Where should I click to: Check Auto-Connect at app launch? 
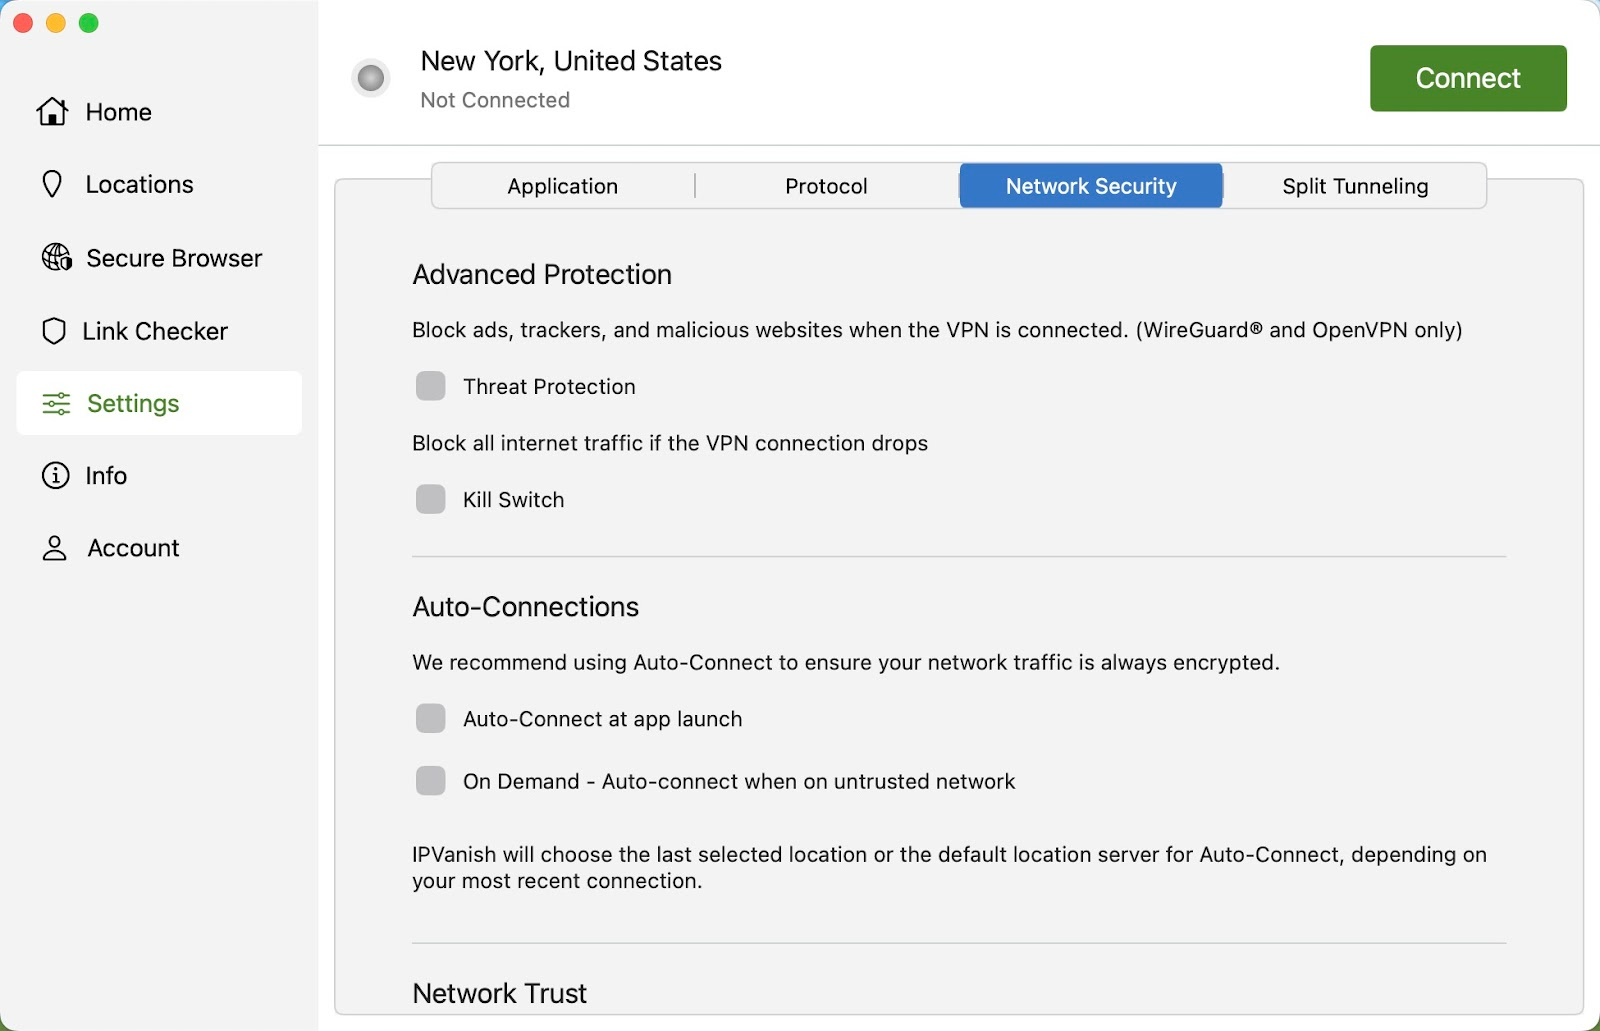pyautogui.click(x=431, y=718)
